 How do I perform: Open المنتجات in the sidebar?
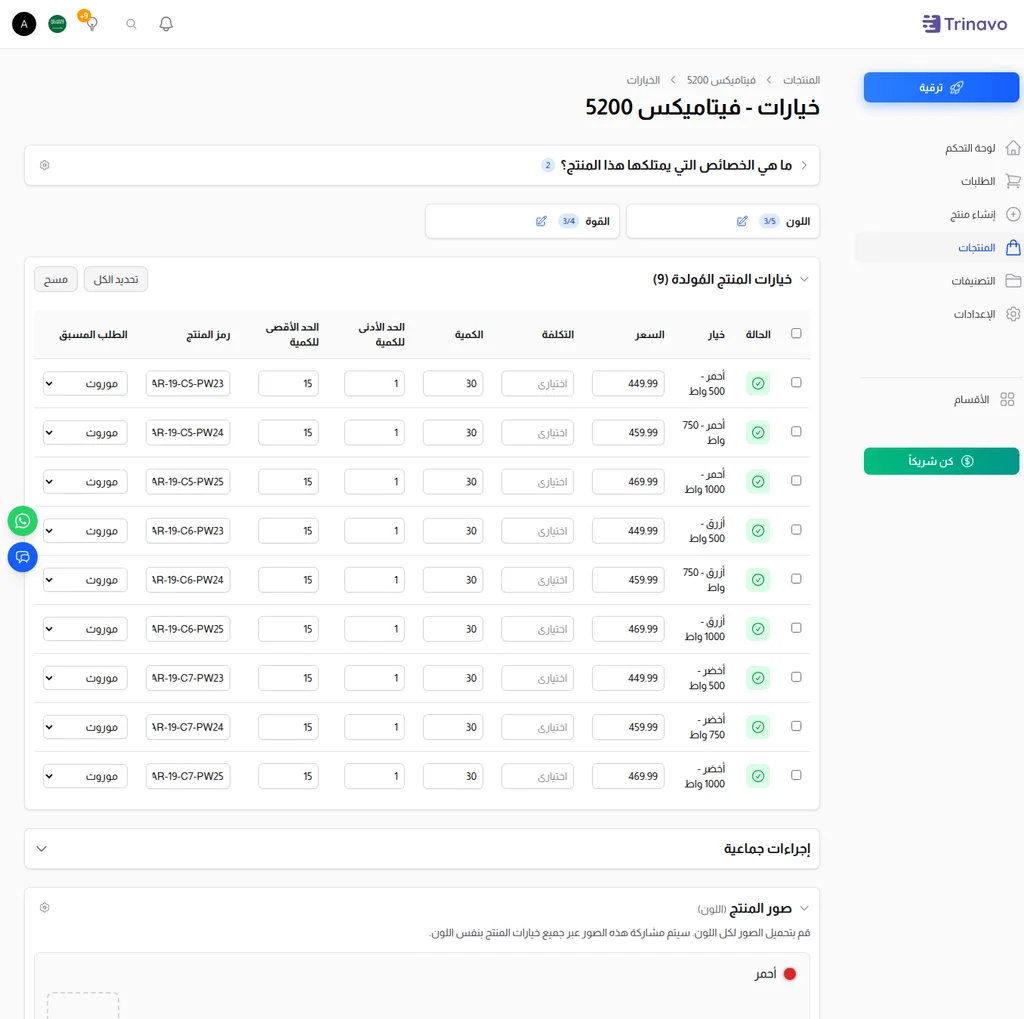pos(976,248)
